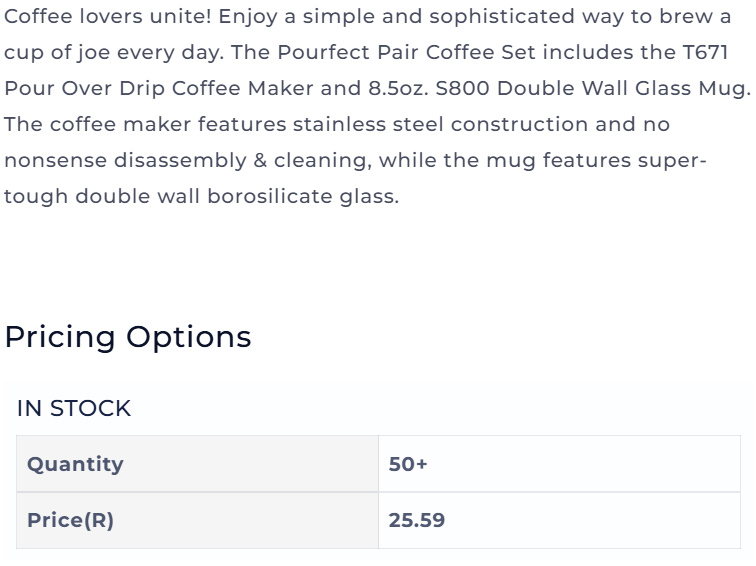
Task: Select the 8.5oz. size text
Action: pos(398,88)
